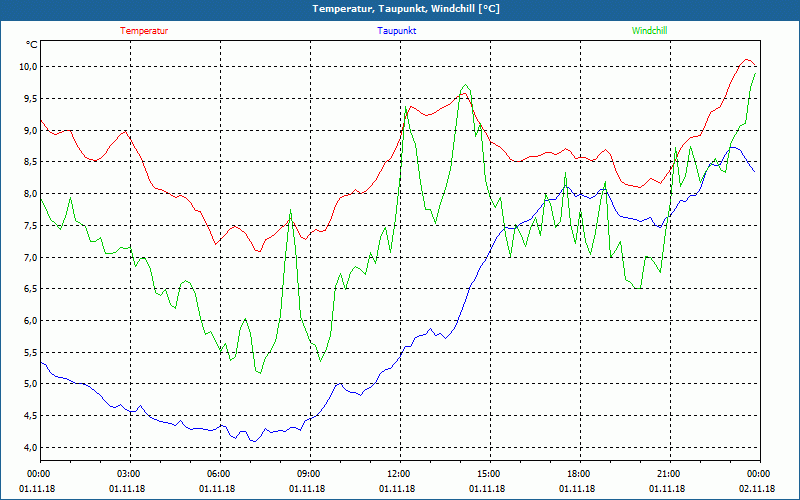800x500 pixels.
Task: Click the 7,5 y-axis value
Action: (31, 226)
